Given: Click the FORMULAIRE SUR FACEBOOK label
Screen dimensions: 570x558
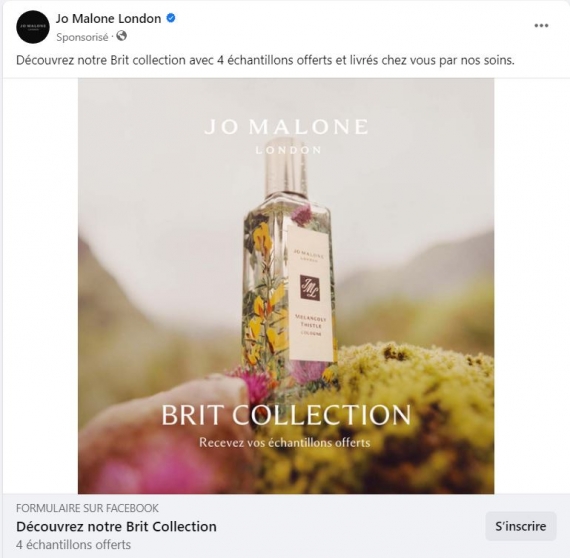Looking at the screenshot, I should [x=87, y=508].
